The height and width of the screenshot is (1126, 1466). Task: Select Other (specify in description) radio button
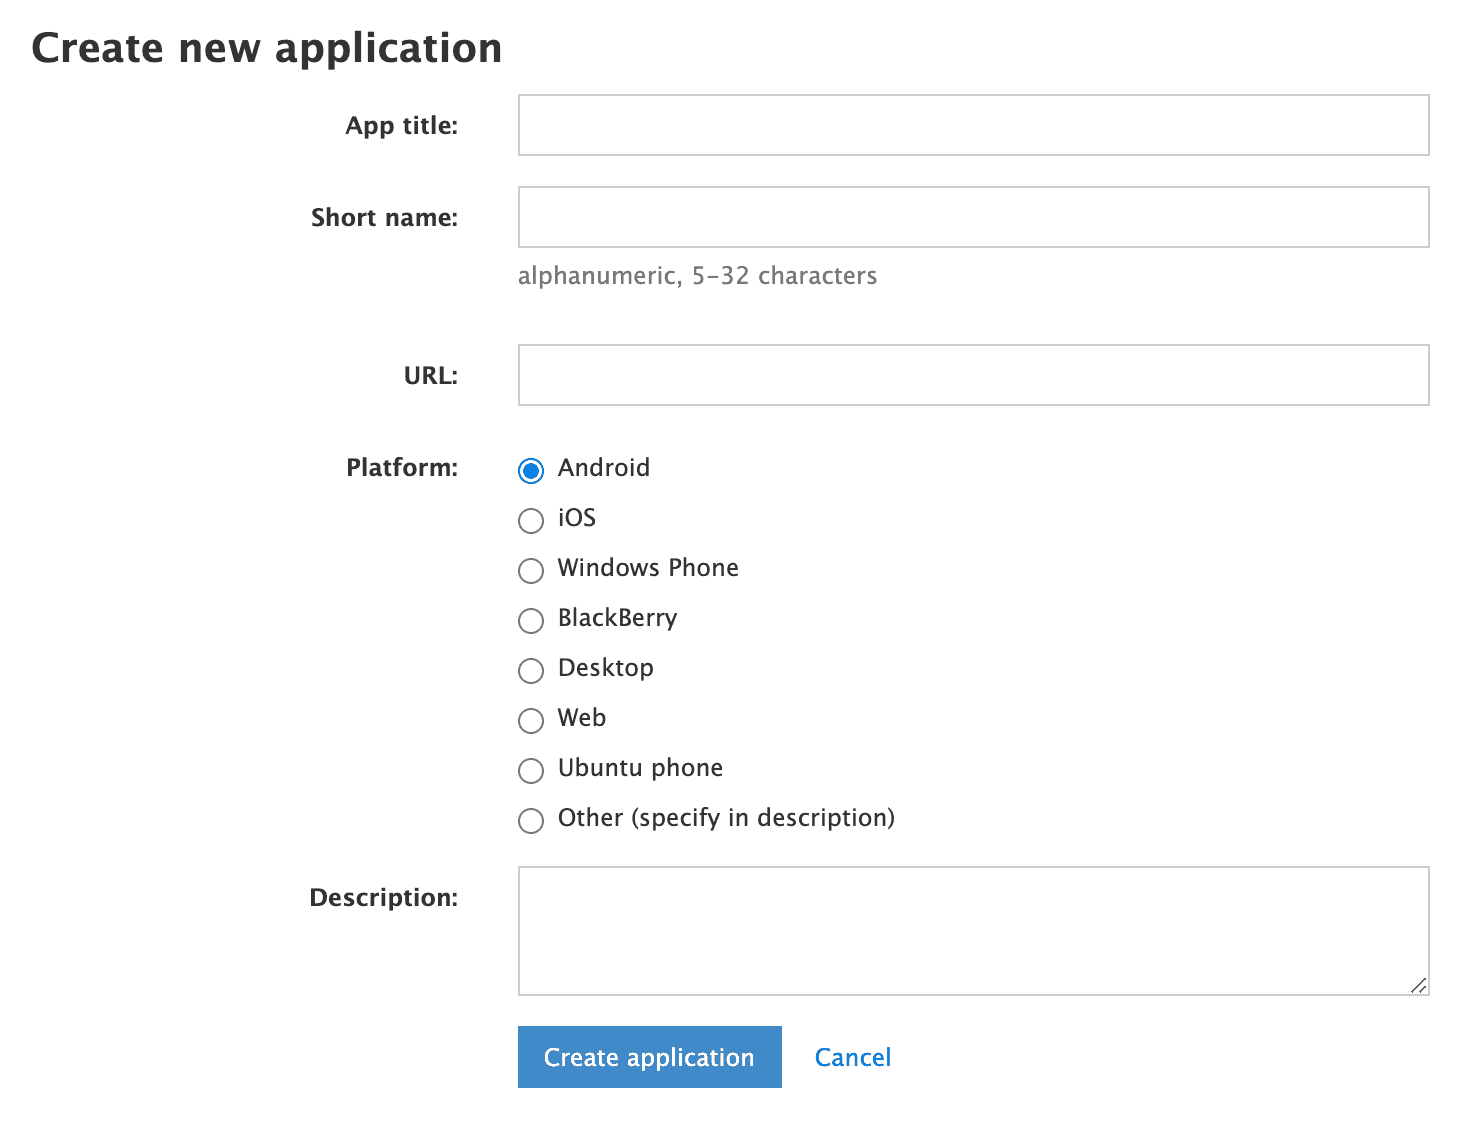click(531, 820)
